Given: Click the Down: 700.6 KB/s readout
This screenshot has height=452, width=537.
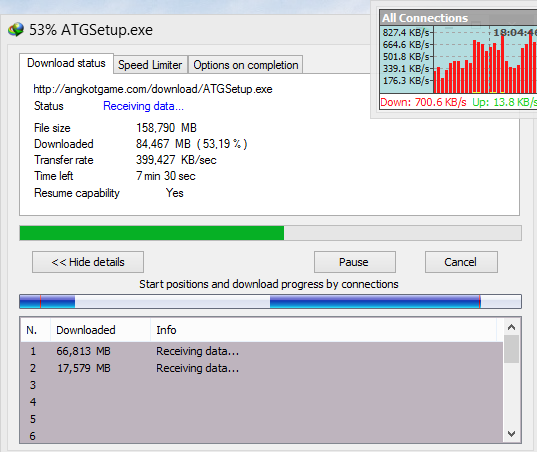Looking at the screenshot, I should pyautogui.click(x=423, y=102).
